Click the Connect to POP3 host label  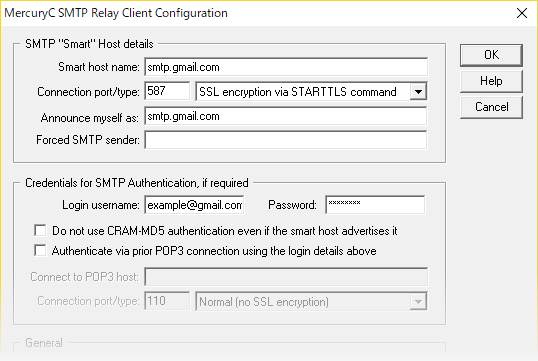84,277
